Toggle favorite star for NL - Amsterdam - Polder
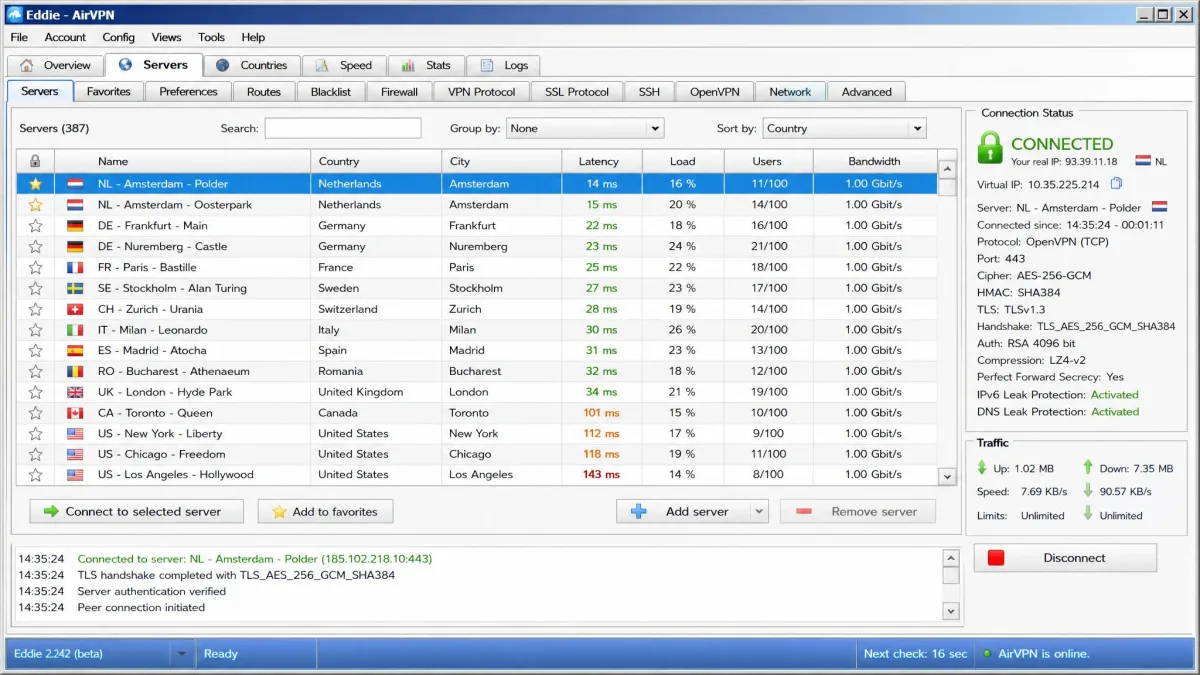The height and width of the screenshot is (675, 1200). point(35,184)
